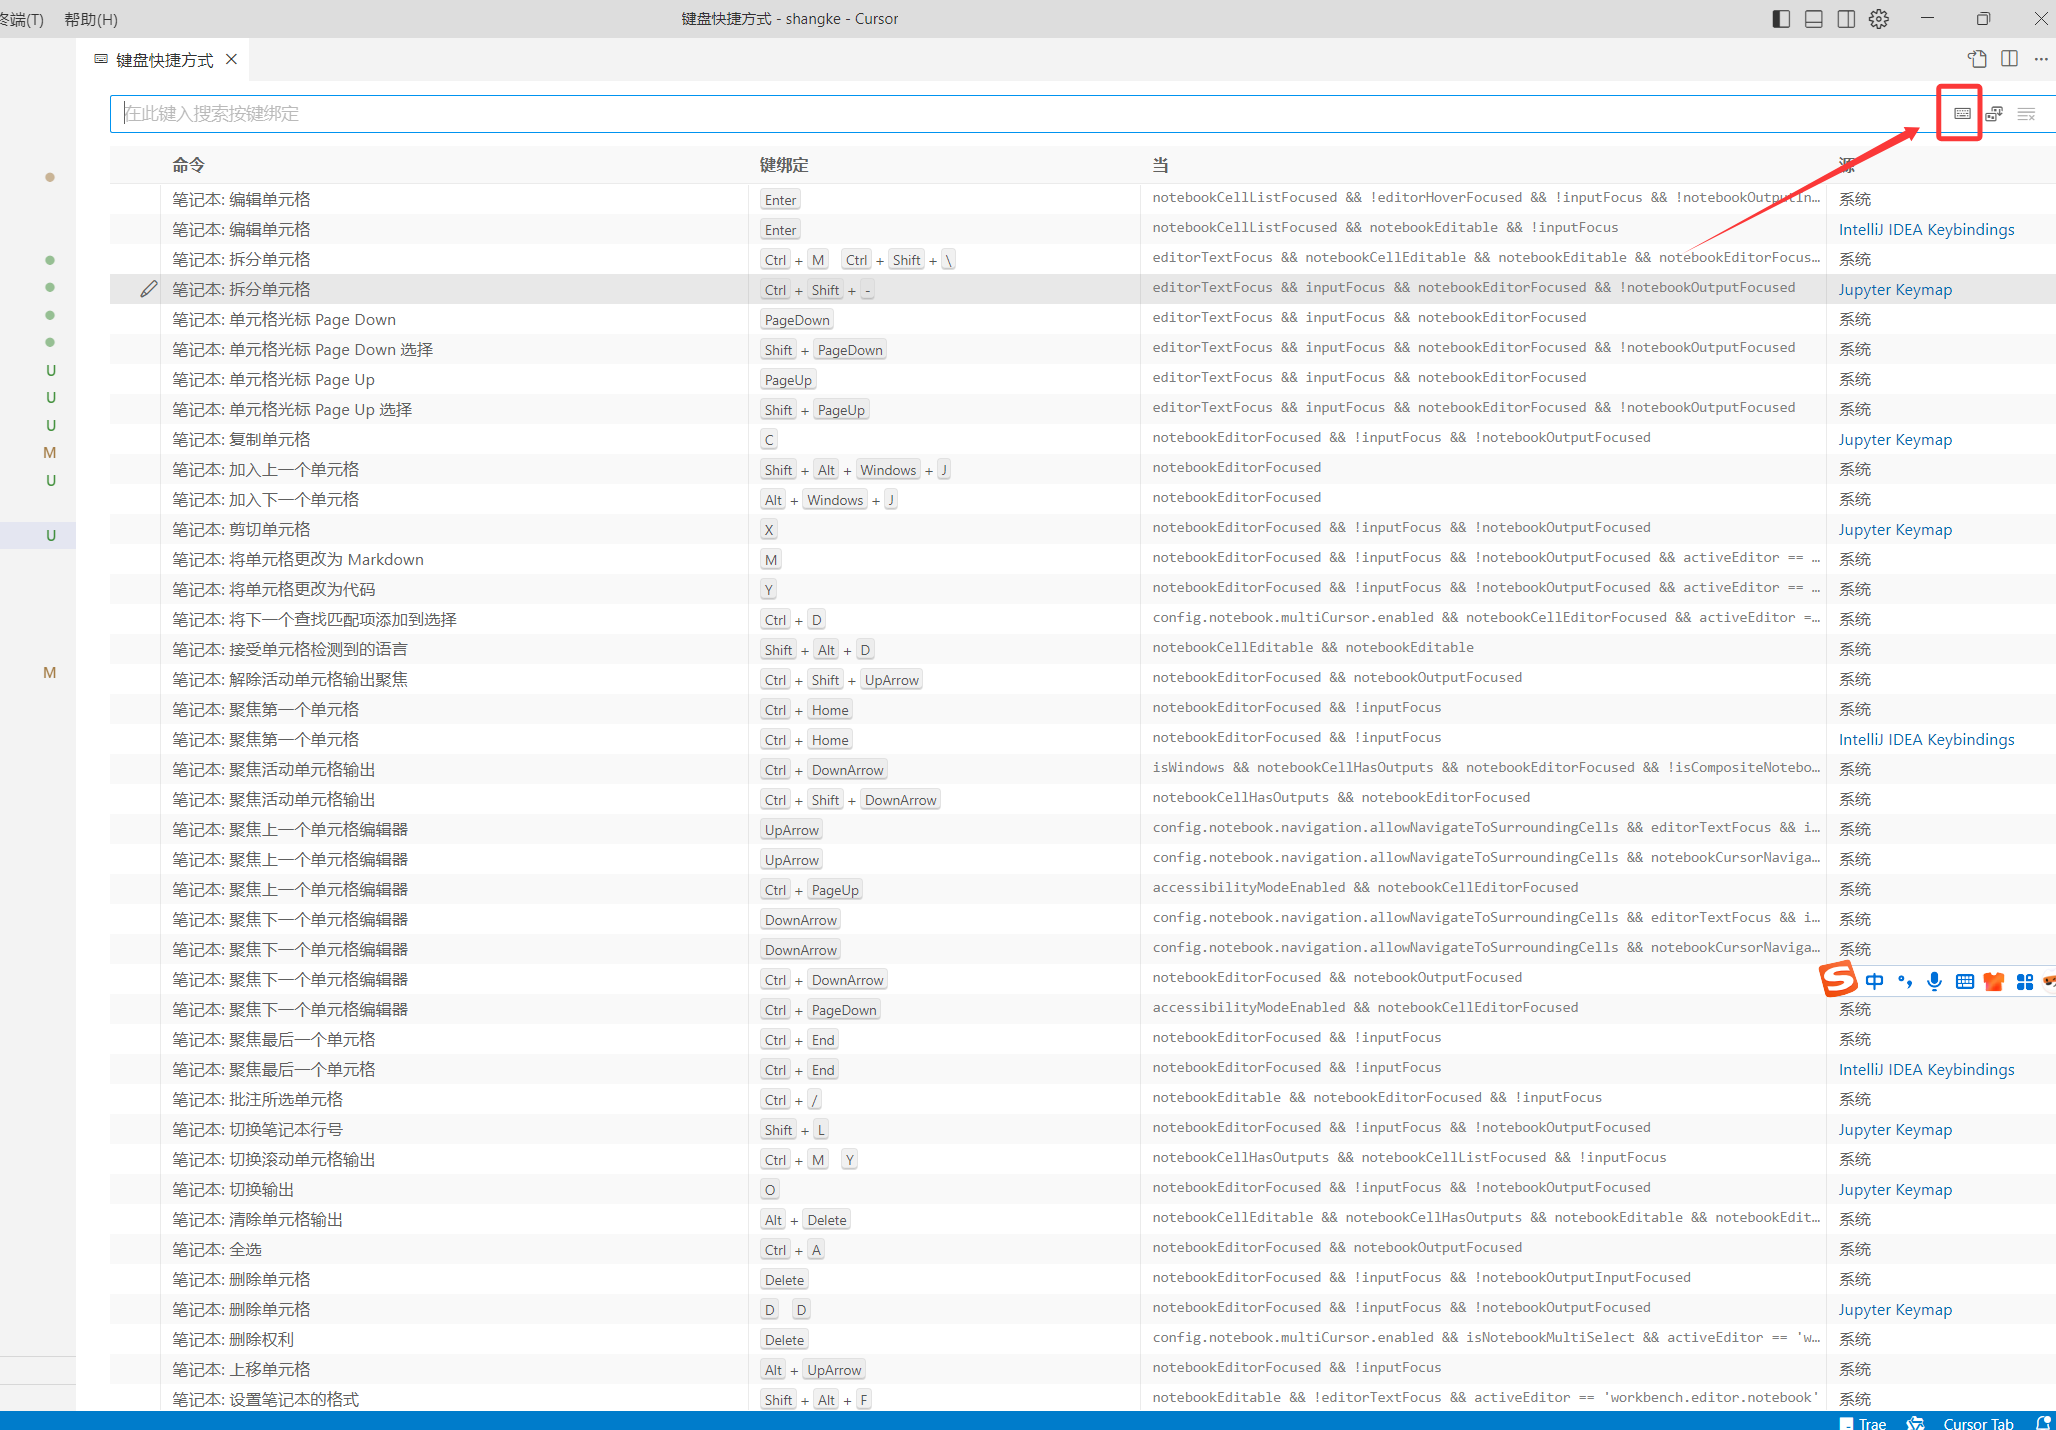Open the 帮助(H) menu

point(90,19)
